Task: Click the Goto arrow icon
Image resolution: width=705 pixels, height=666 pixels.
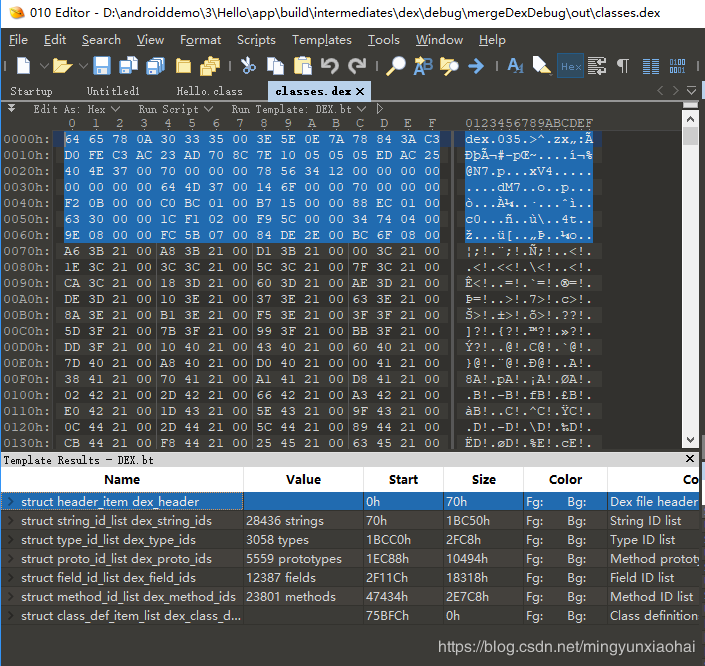Action: tap(476, 66)
